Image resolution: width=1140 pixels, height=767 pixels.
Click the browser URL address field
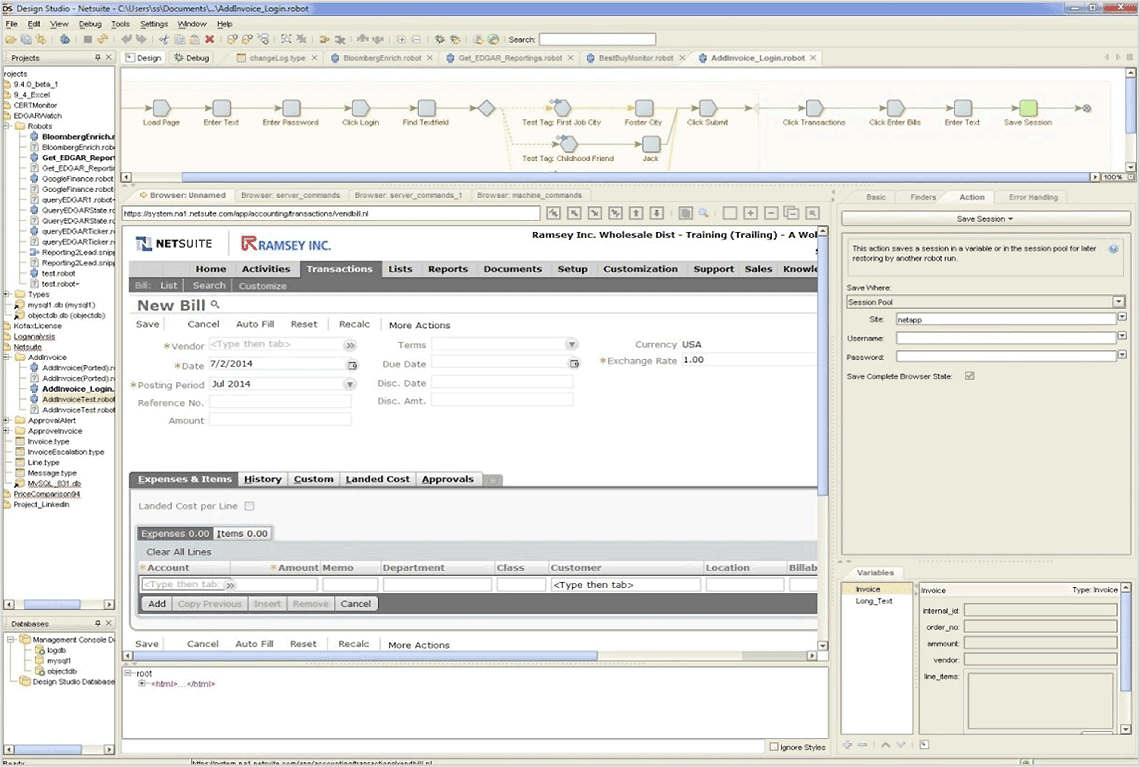331,214
